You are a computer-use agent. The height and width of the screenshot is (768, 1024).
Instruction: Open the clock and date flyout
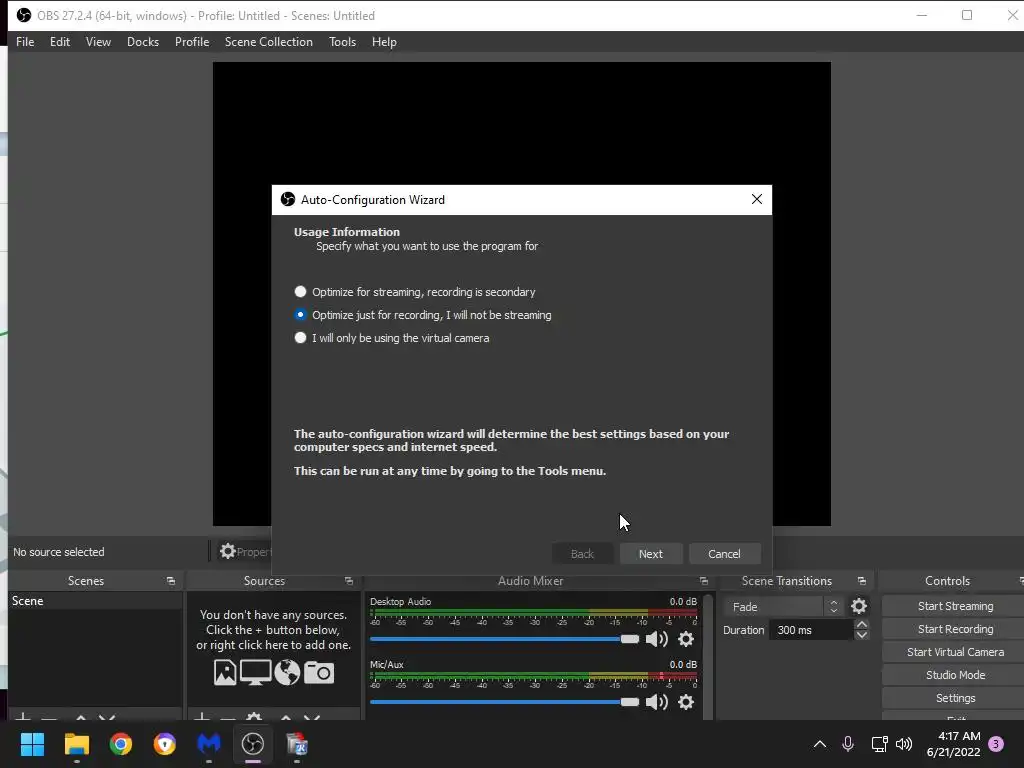(x=953, y=744)
